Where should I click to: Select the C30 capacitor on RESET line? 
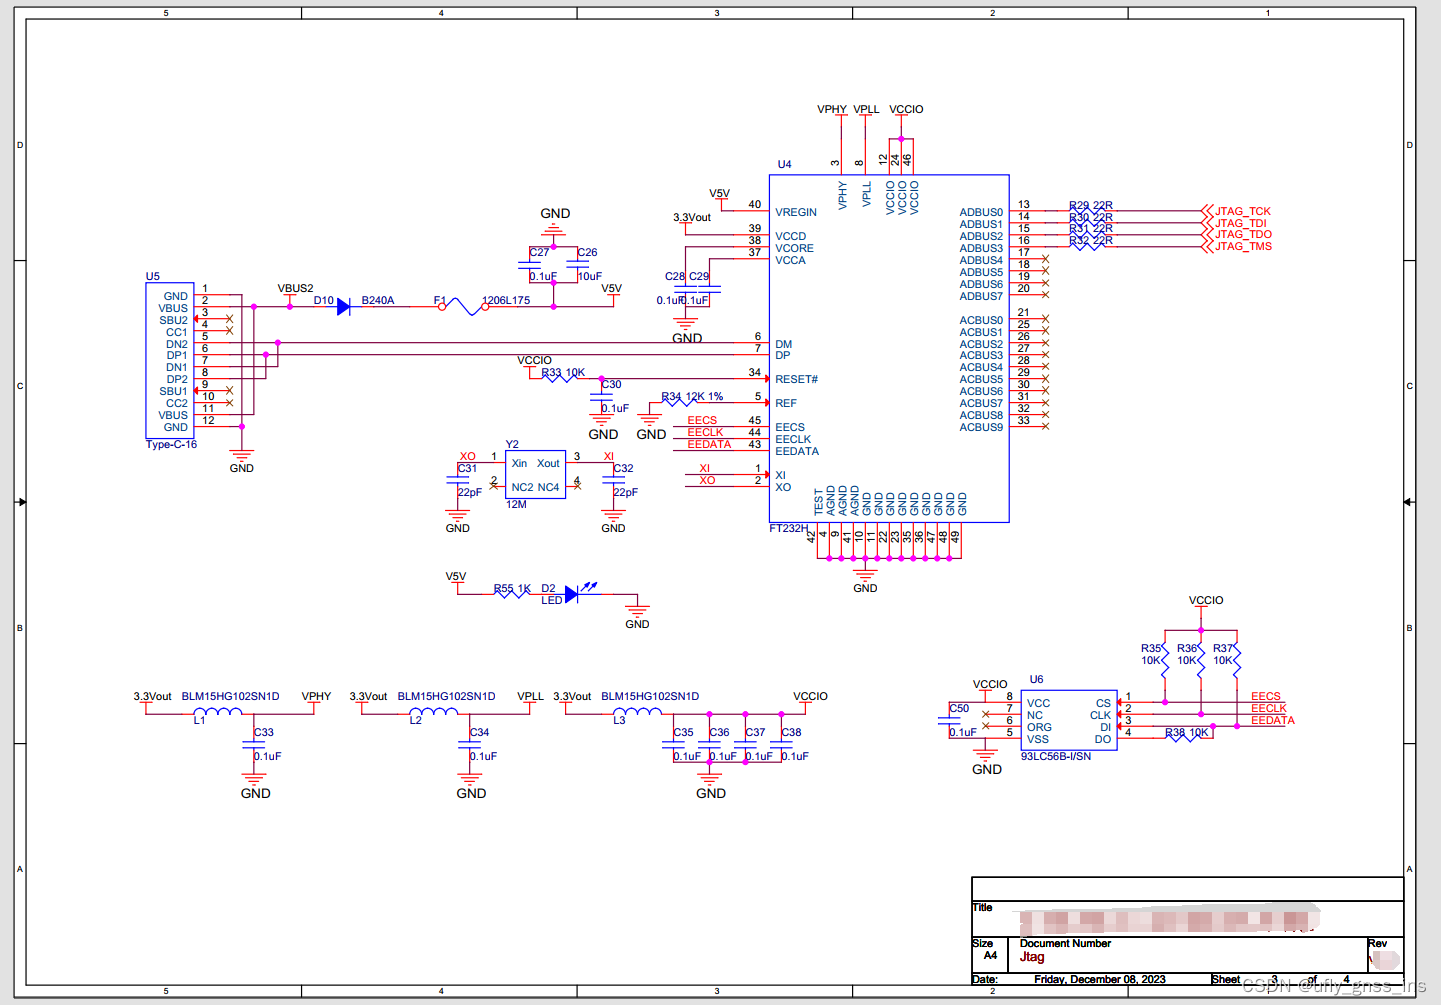(x=602, y=397)
